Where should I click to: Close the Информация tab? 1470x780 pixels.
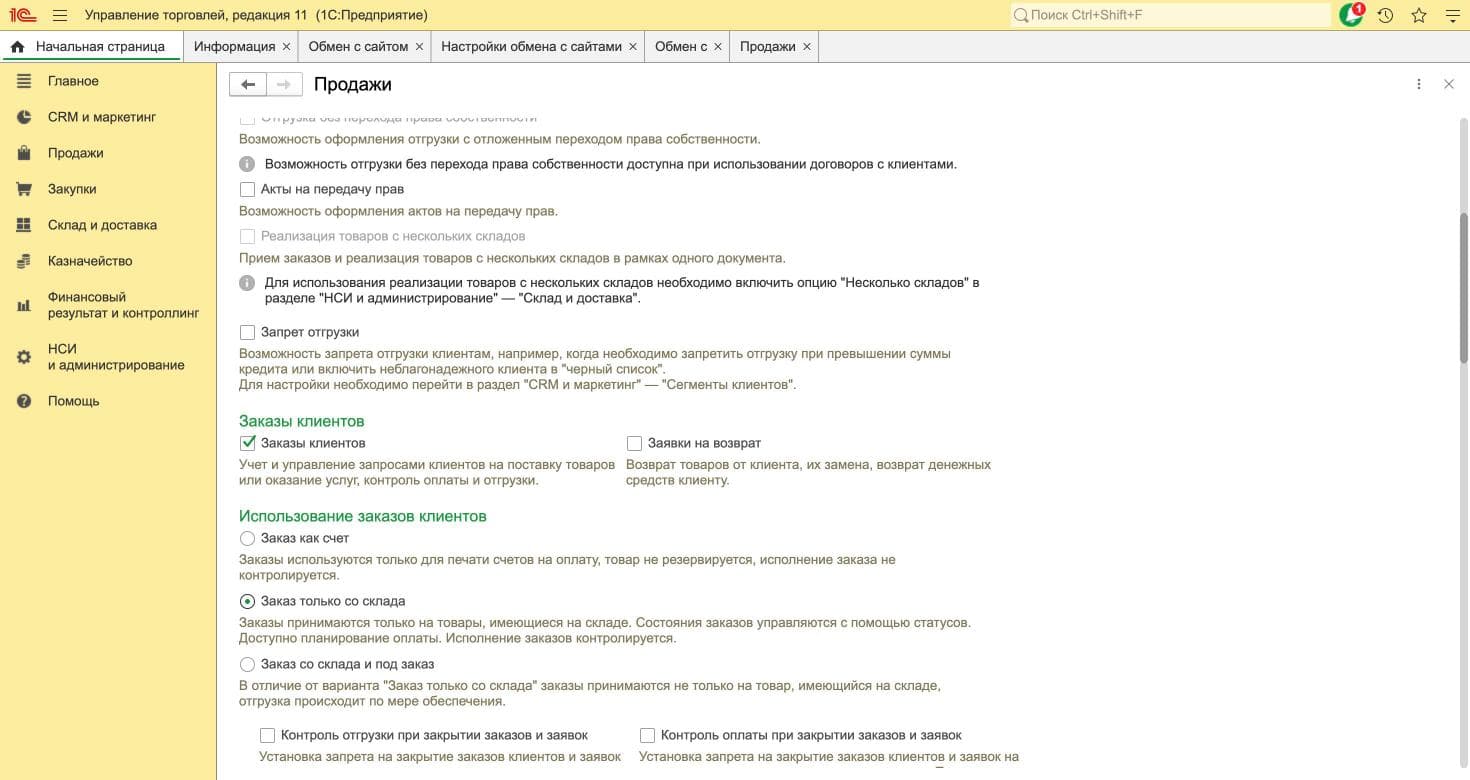[287, 47]
